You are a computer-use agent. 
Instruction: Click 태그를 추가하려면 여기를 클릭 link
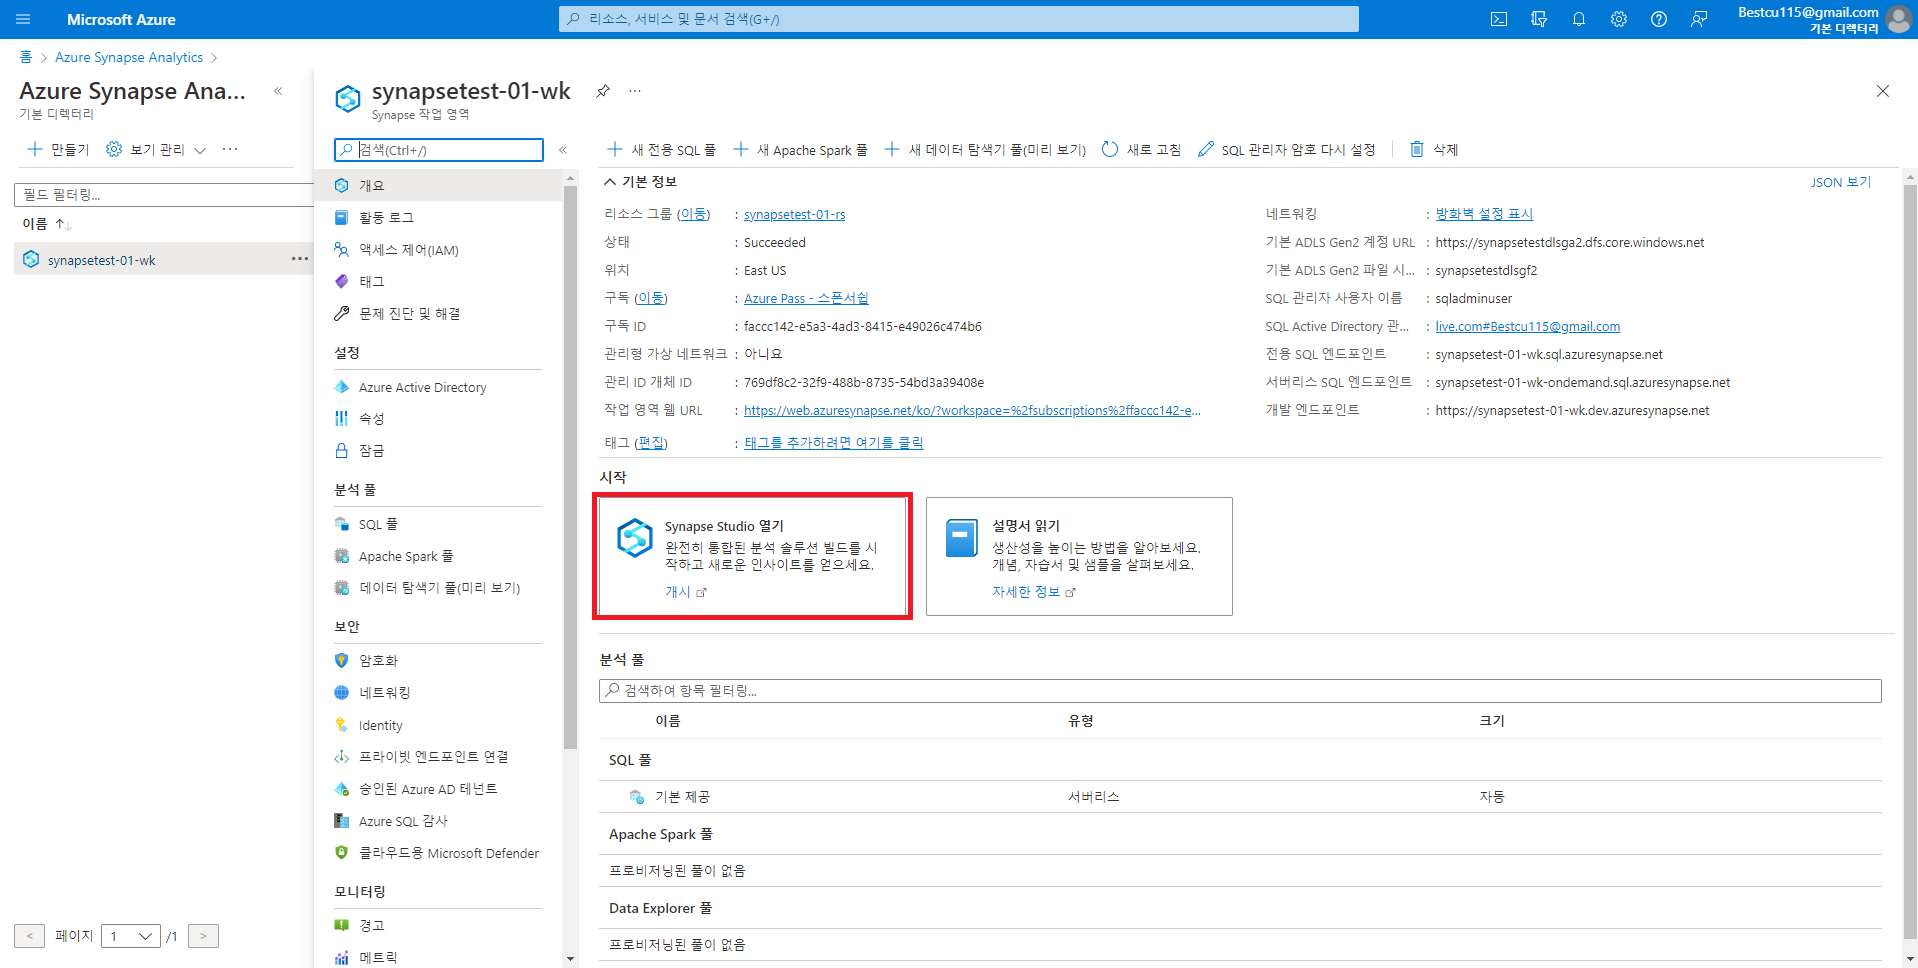(833, 443)
